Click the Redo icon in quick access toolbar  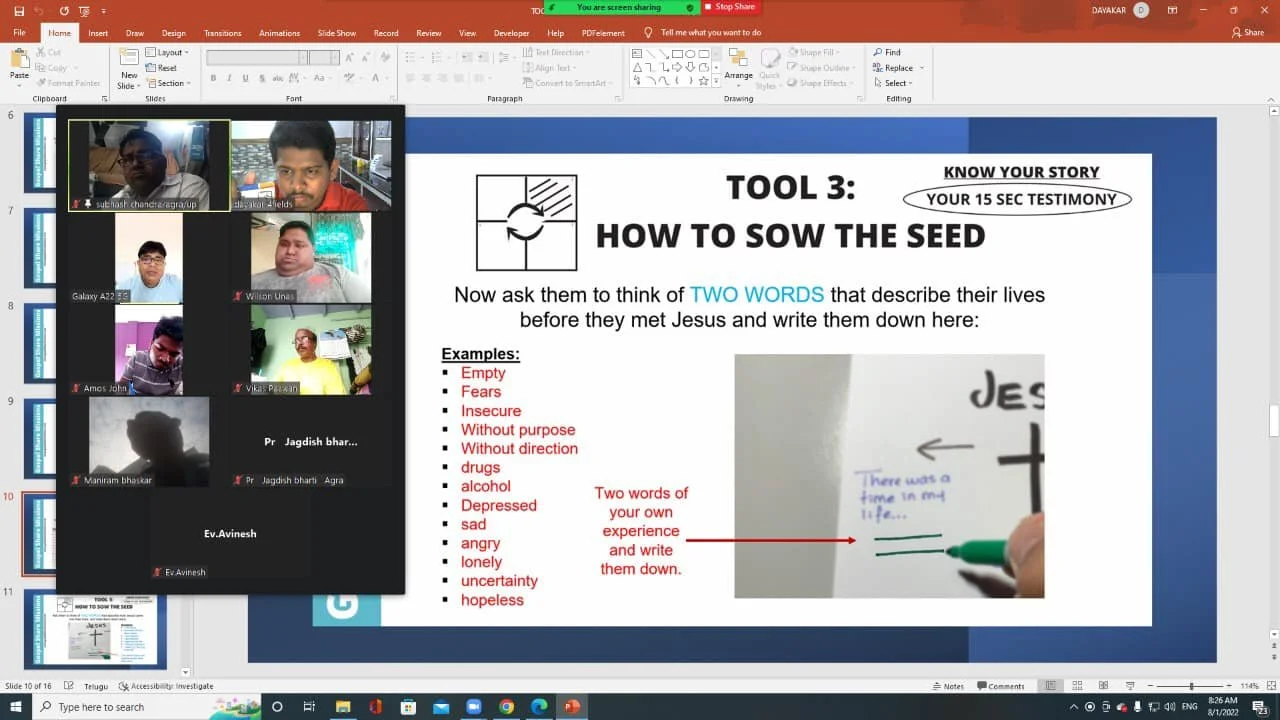click(64, 10)
